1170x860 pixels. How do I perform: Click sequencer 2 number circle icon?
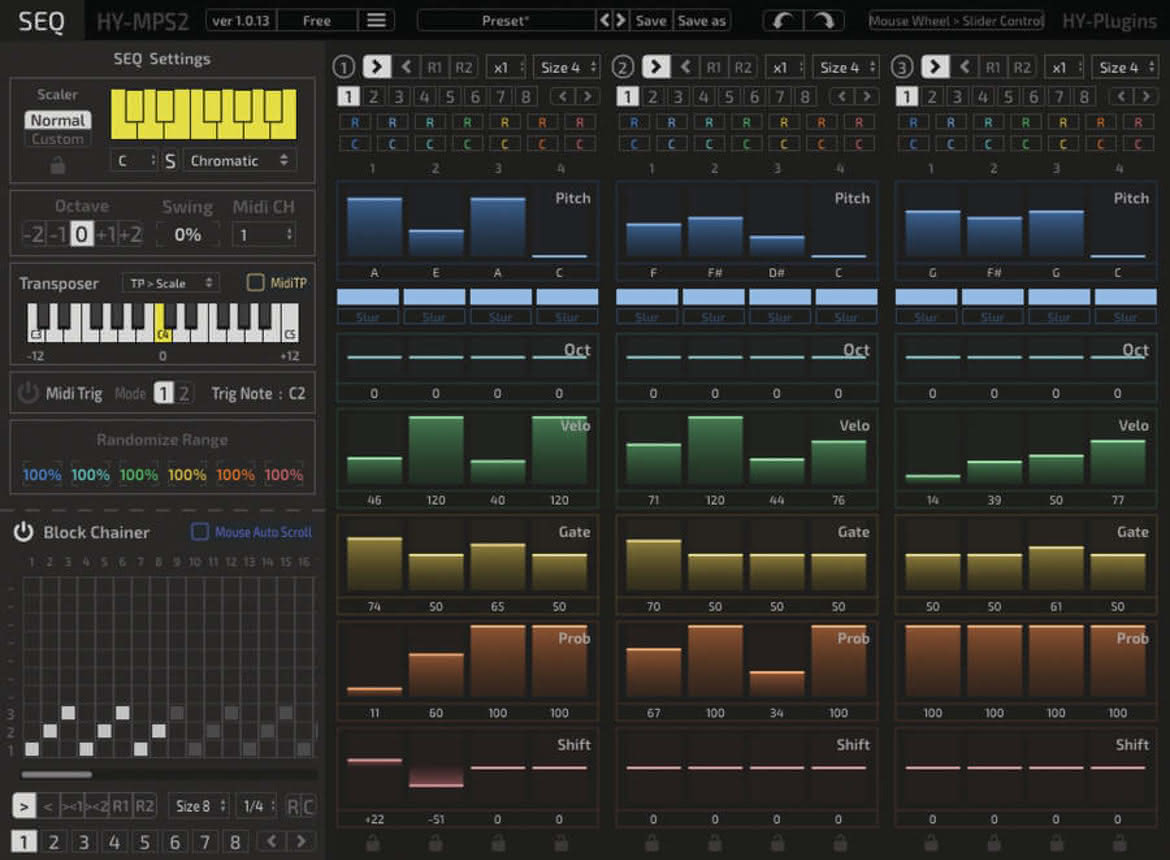[x=622, y=68]
